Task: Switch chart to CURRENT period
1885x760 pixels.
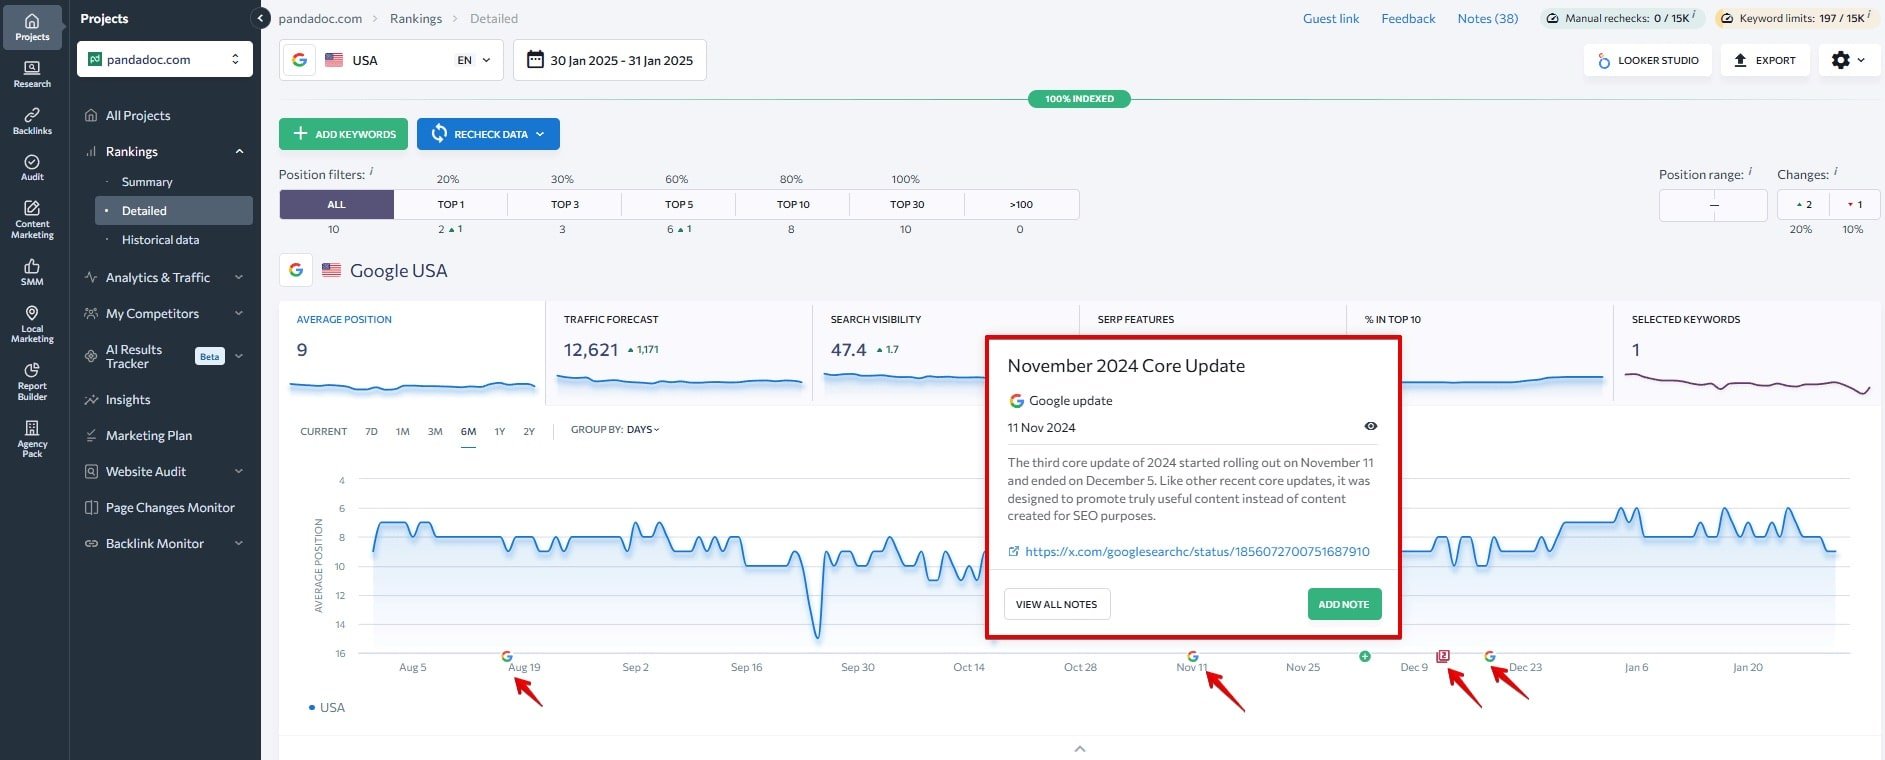Action: click(324, 432)
